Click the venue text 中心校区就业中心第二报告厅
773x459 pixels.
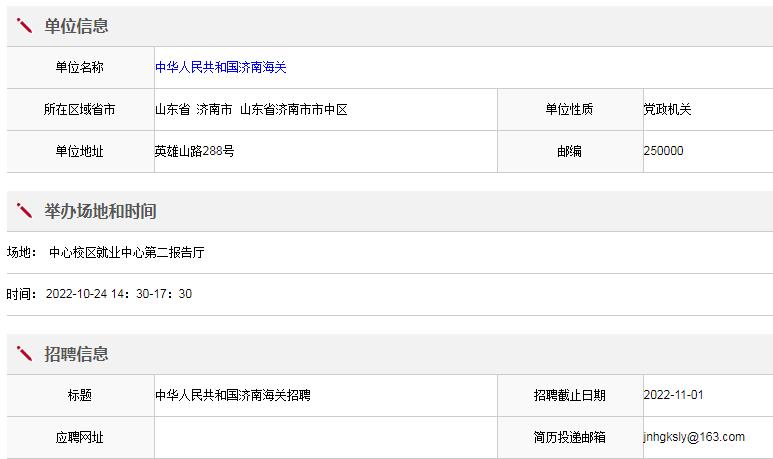[126, 253]
